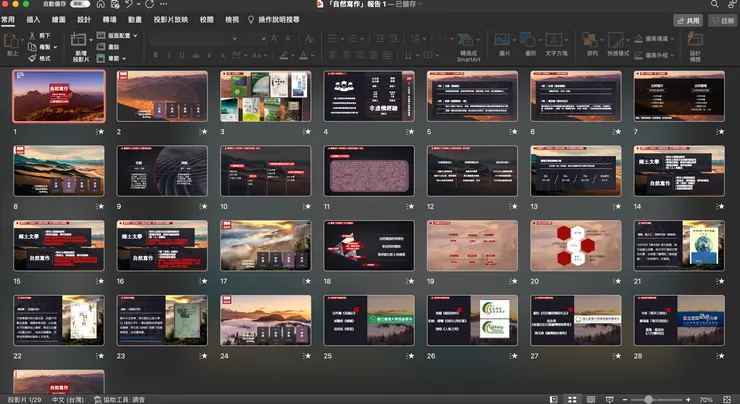Switch to the 投影片放映 (Slide Show) tab
The width and height of the screenshot is (740, 404).
pos(168,19)
